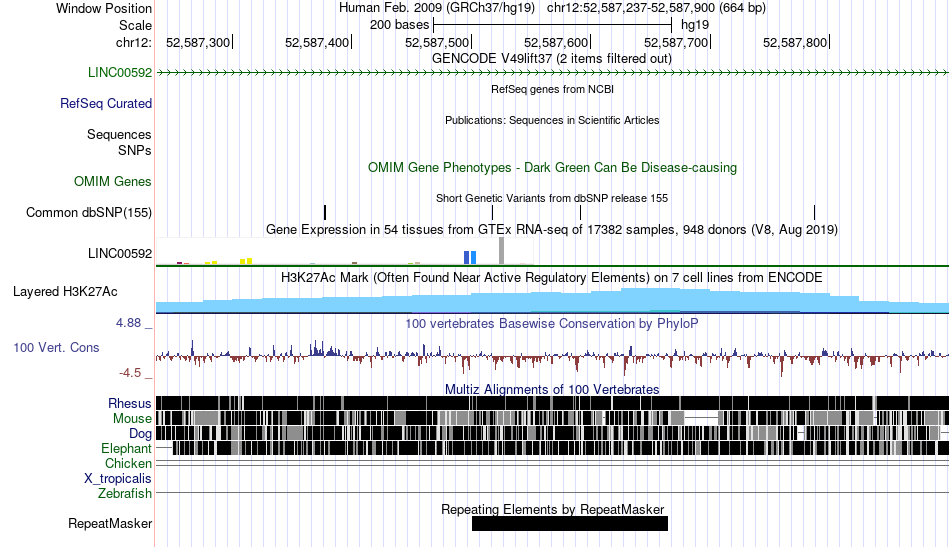Click the Sequences SNPs track label
Screen dimensions: 950x547
[119, 142]
